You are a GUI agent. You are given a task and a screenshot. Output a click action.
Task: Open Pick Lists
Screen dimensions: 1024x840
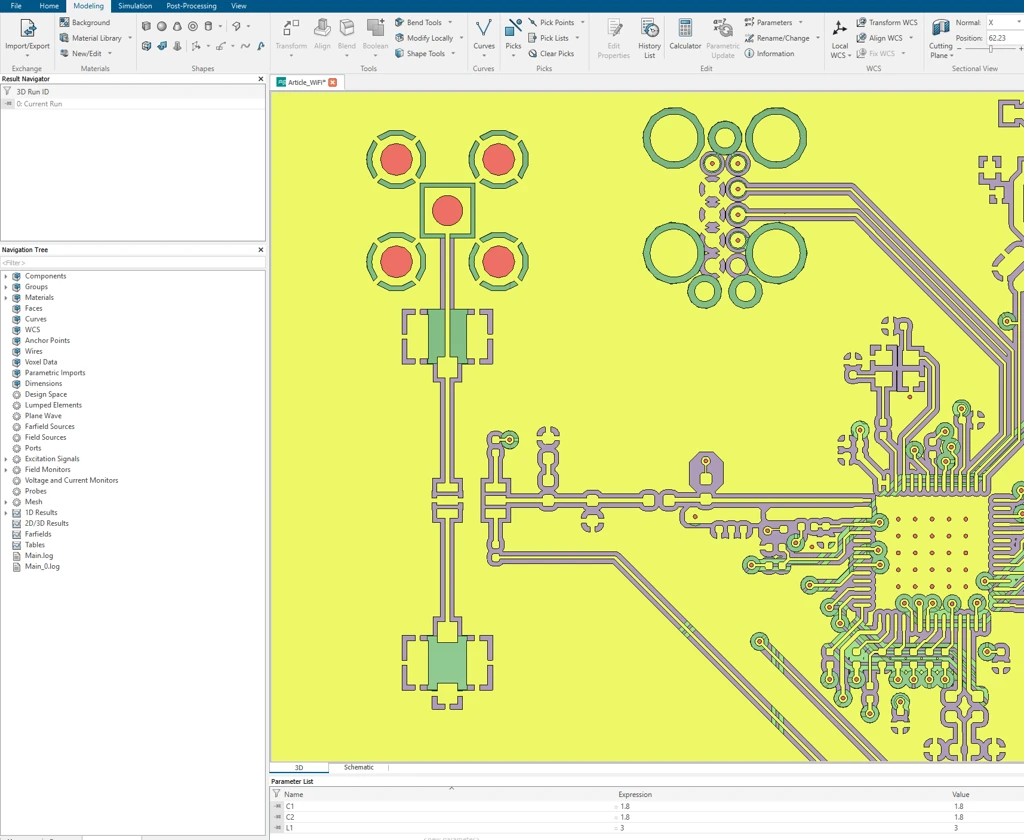549,38
